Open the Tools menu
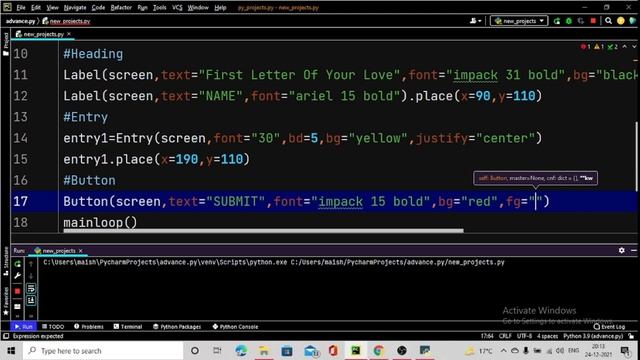The width and height of the screenshot is (640, 360). 159,7
